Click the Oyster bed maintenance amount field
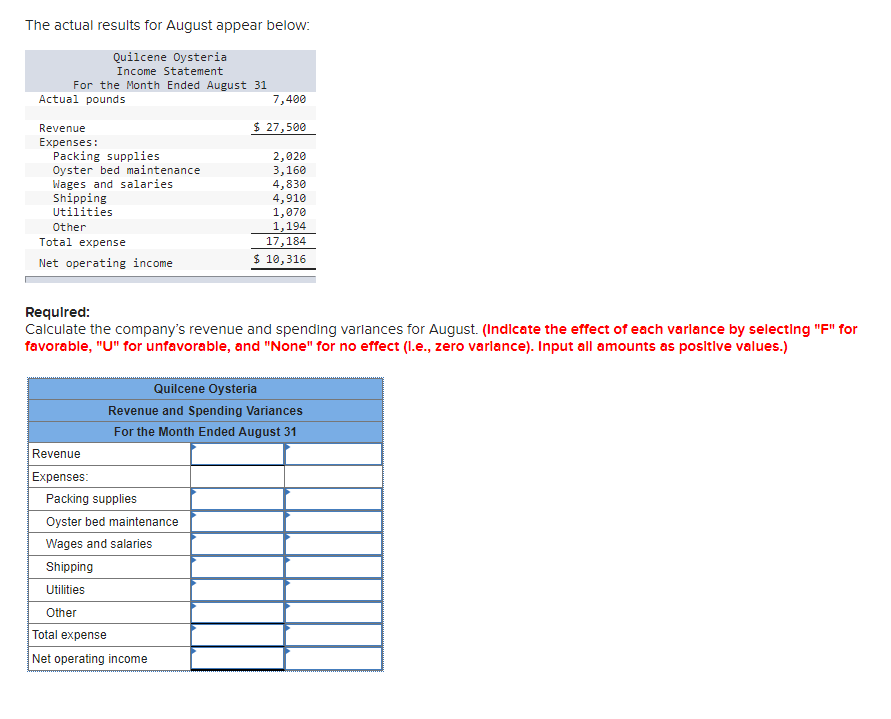This screenshot has width=891, height=719. coord(237,521)
